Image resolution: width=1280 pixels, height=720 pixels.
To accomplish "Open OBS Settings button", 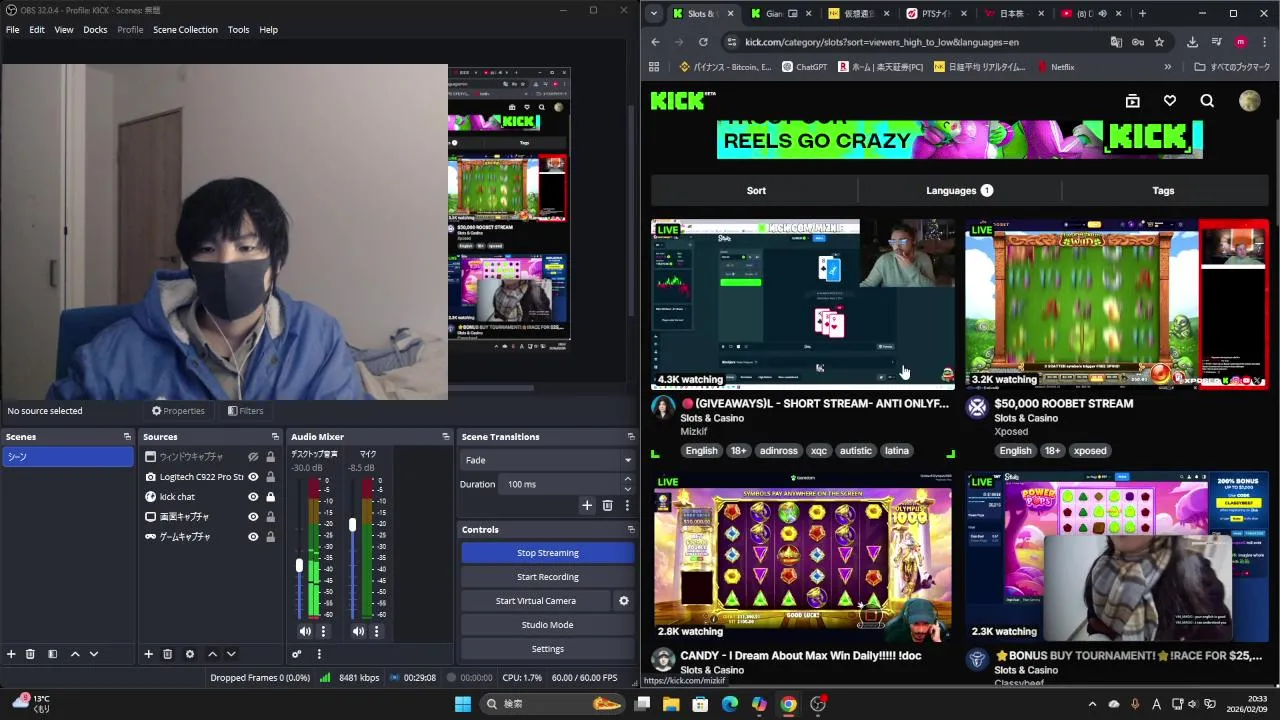I will tap(547, 649).
